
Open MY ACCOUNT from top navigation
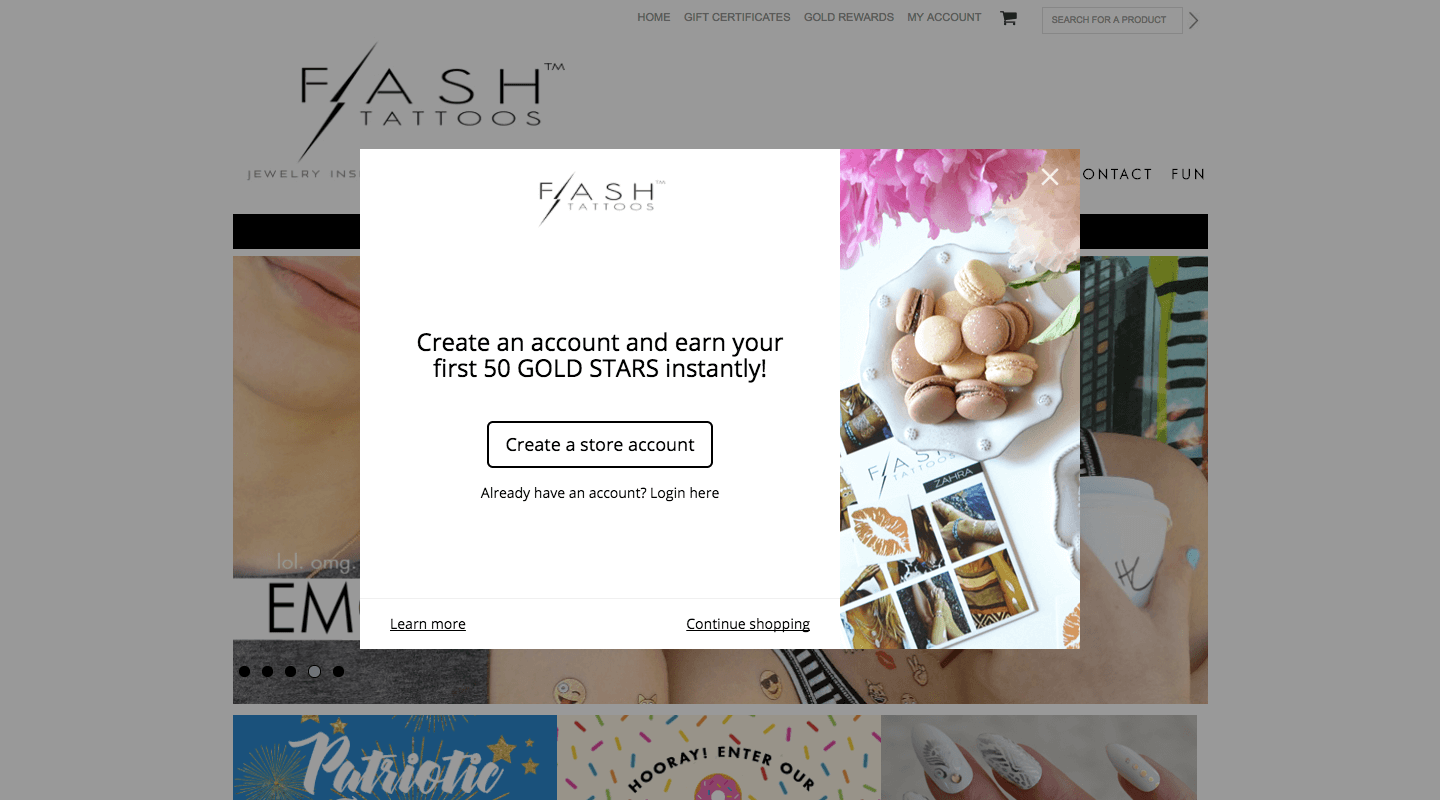(944, 17)
